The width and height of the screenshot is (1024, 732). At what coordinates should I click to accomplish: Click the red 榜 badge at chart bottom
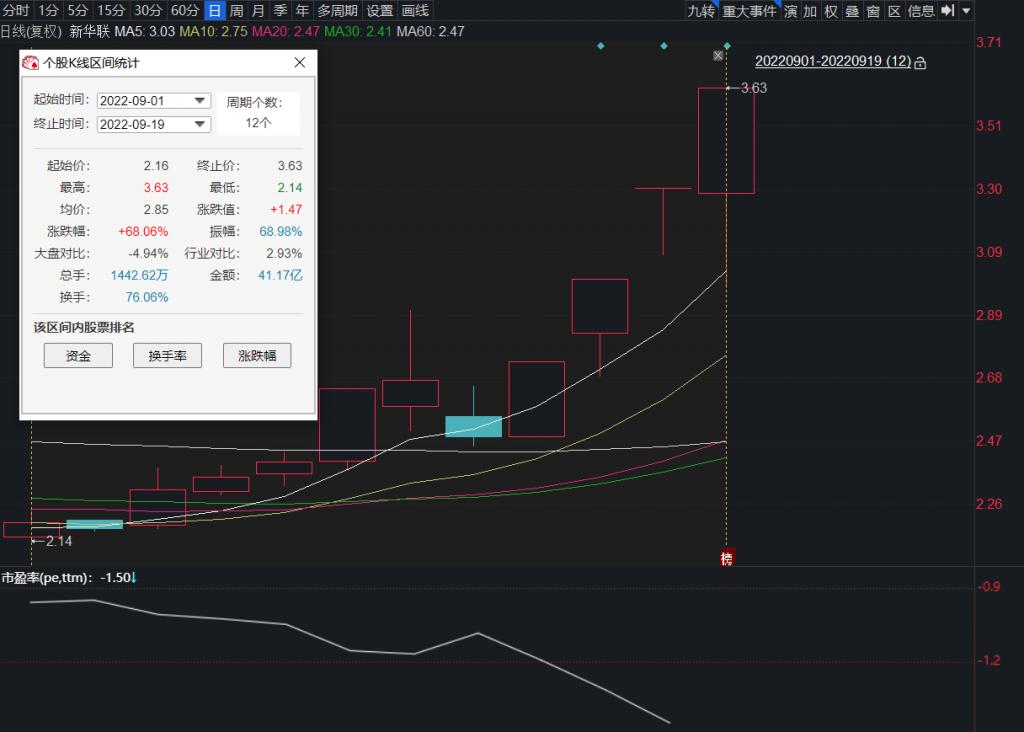(726, 558)
